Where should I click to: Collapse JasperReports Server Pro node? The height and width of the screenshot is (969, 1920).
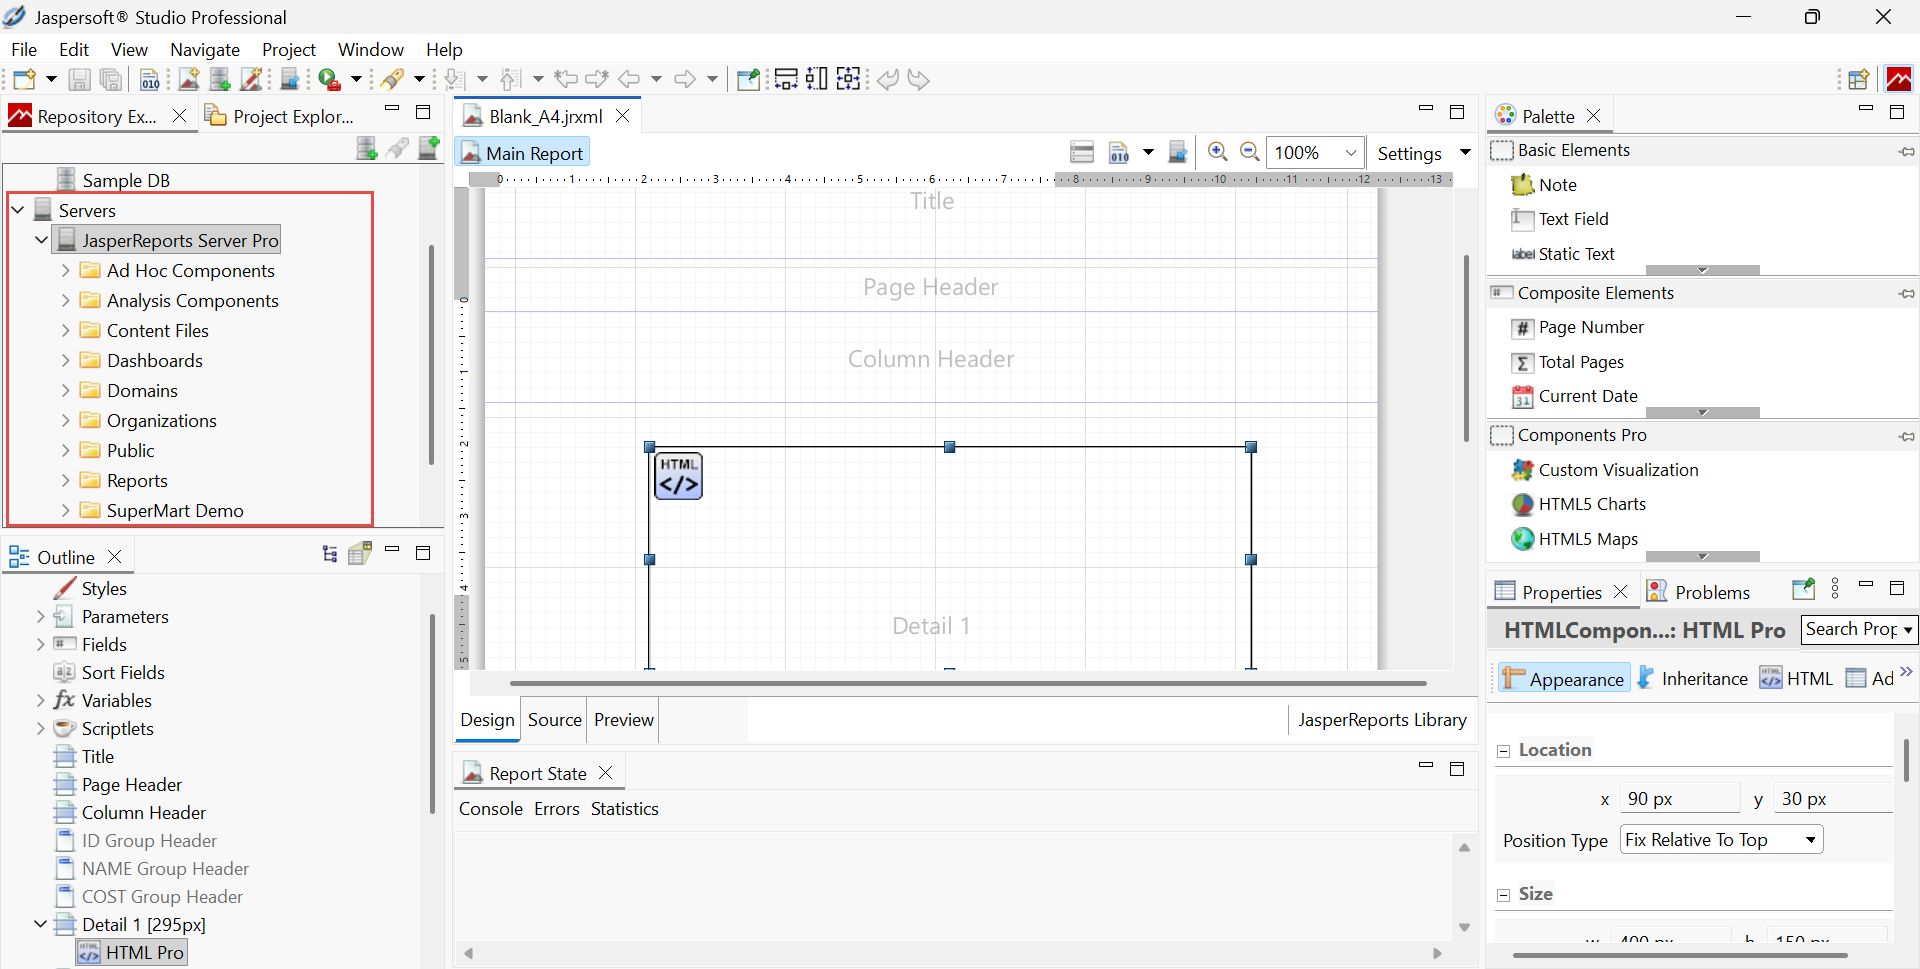(41, 240)
